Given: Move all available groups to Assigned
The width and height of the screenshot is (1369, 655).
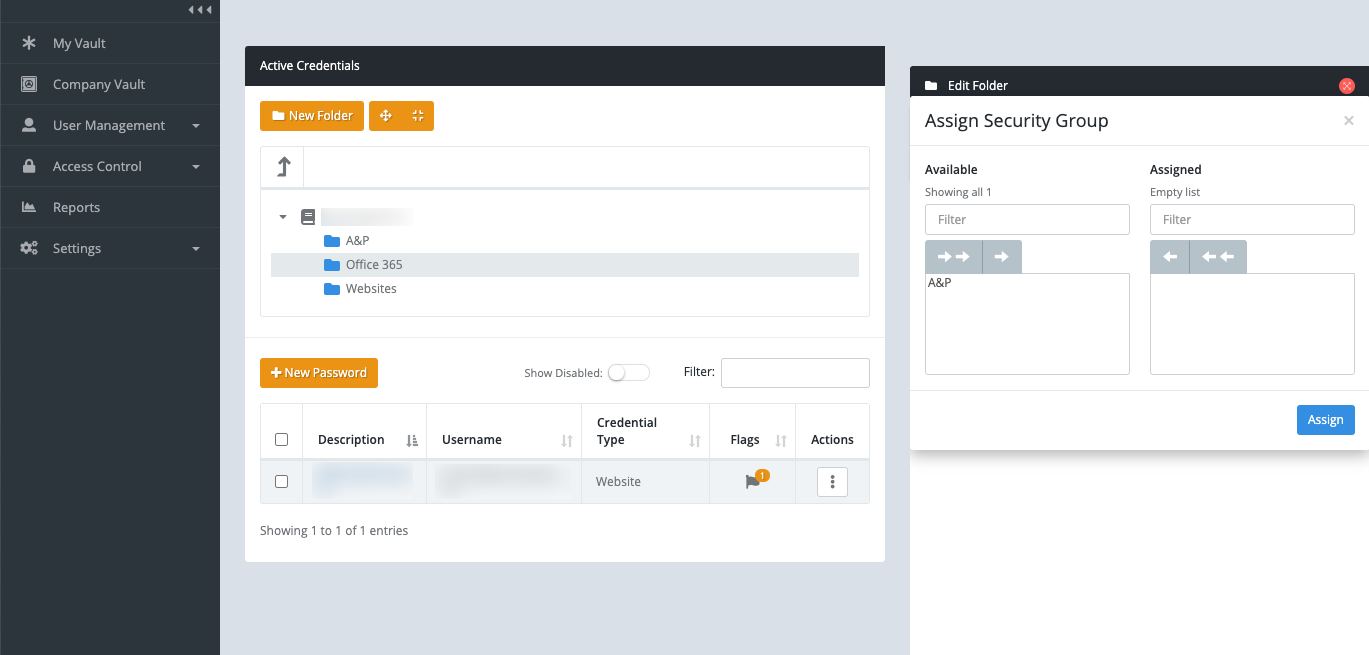Looking at the screenshot, I should click(x=954, y=257).
